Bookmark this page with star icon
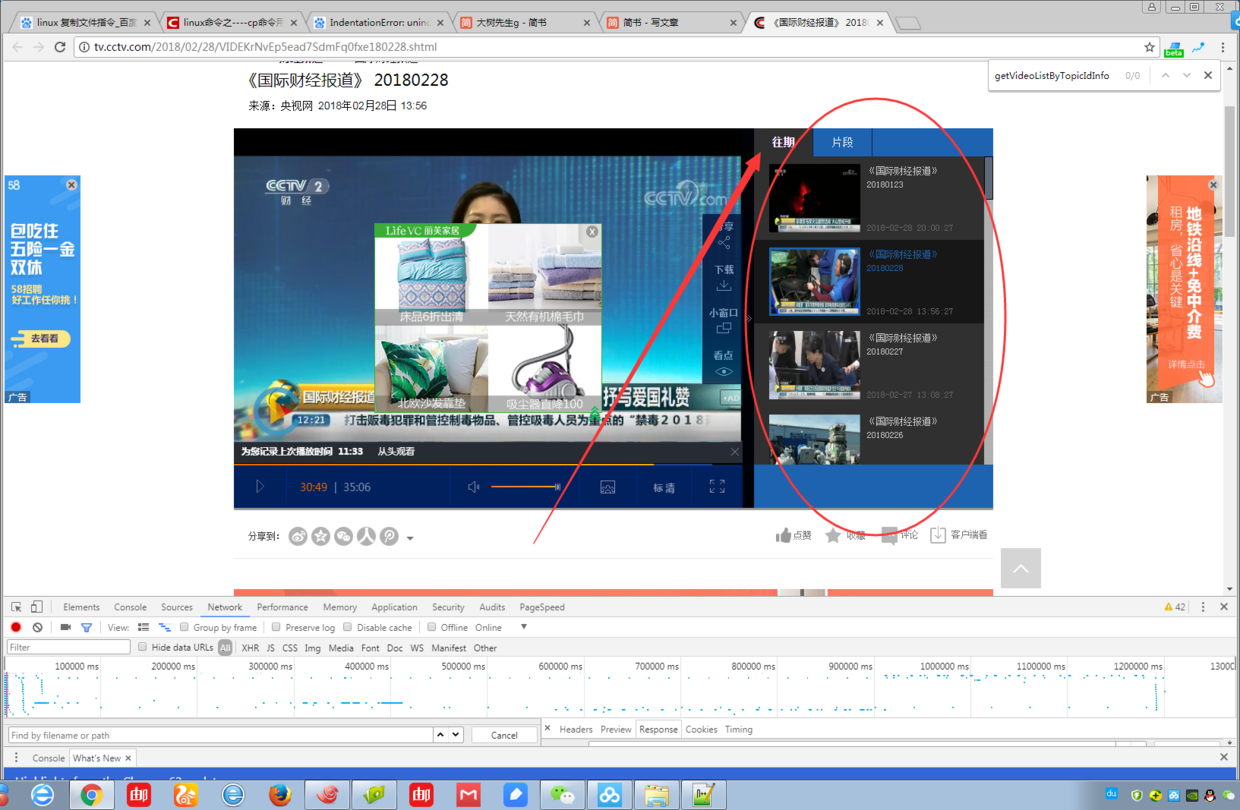The width and height of the screenshot is (1240, 810). click(x=1150, y=47)
